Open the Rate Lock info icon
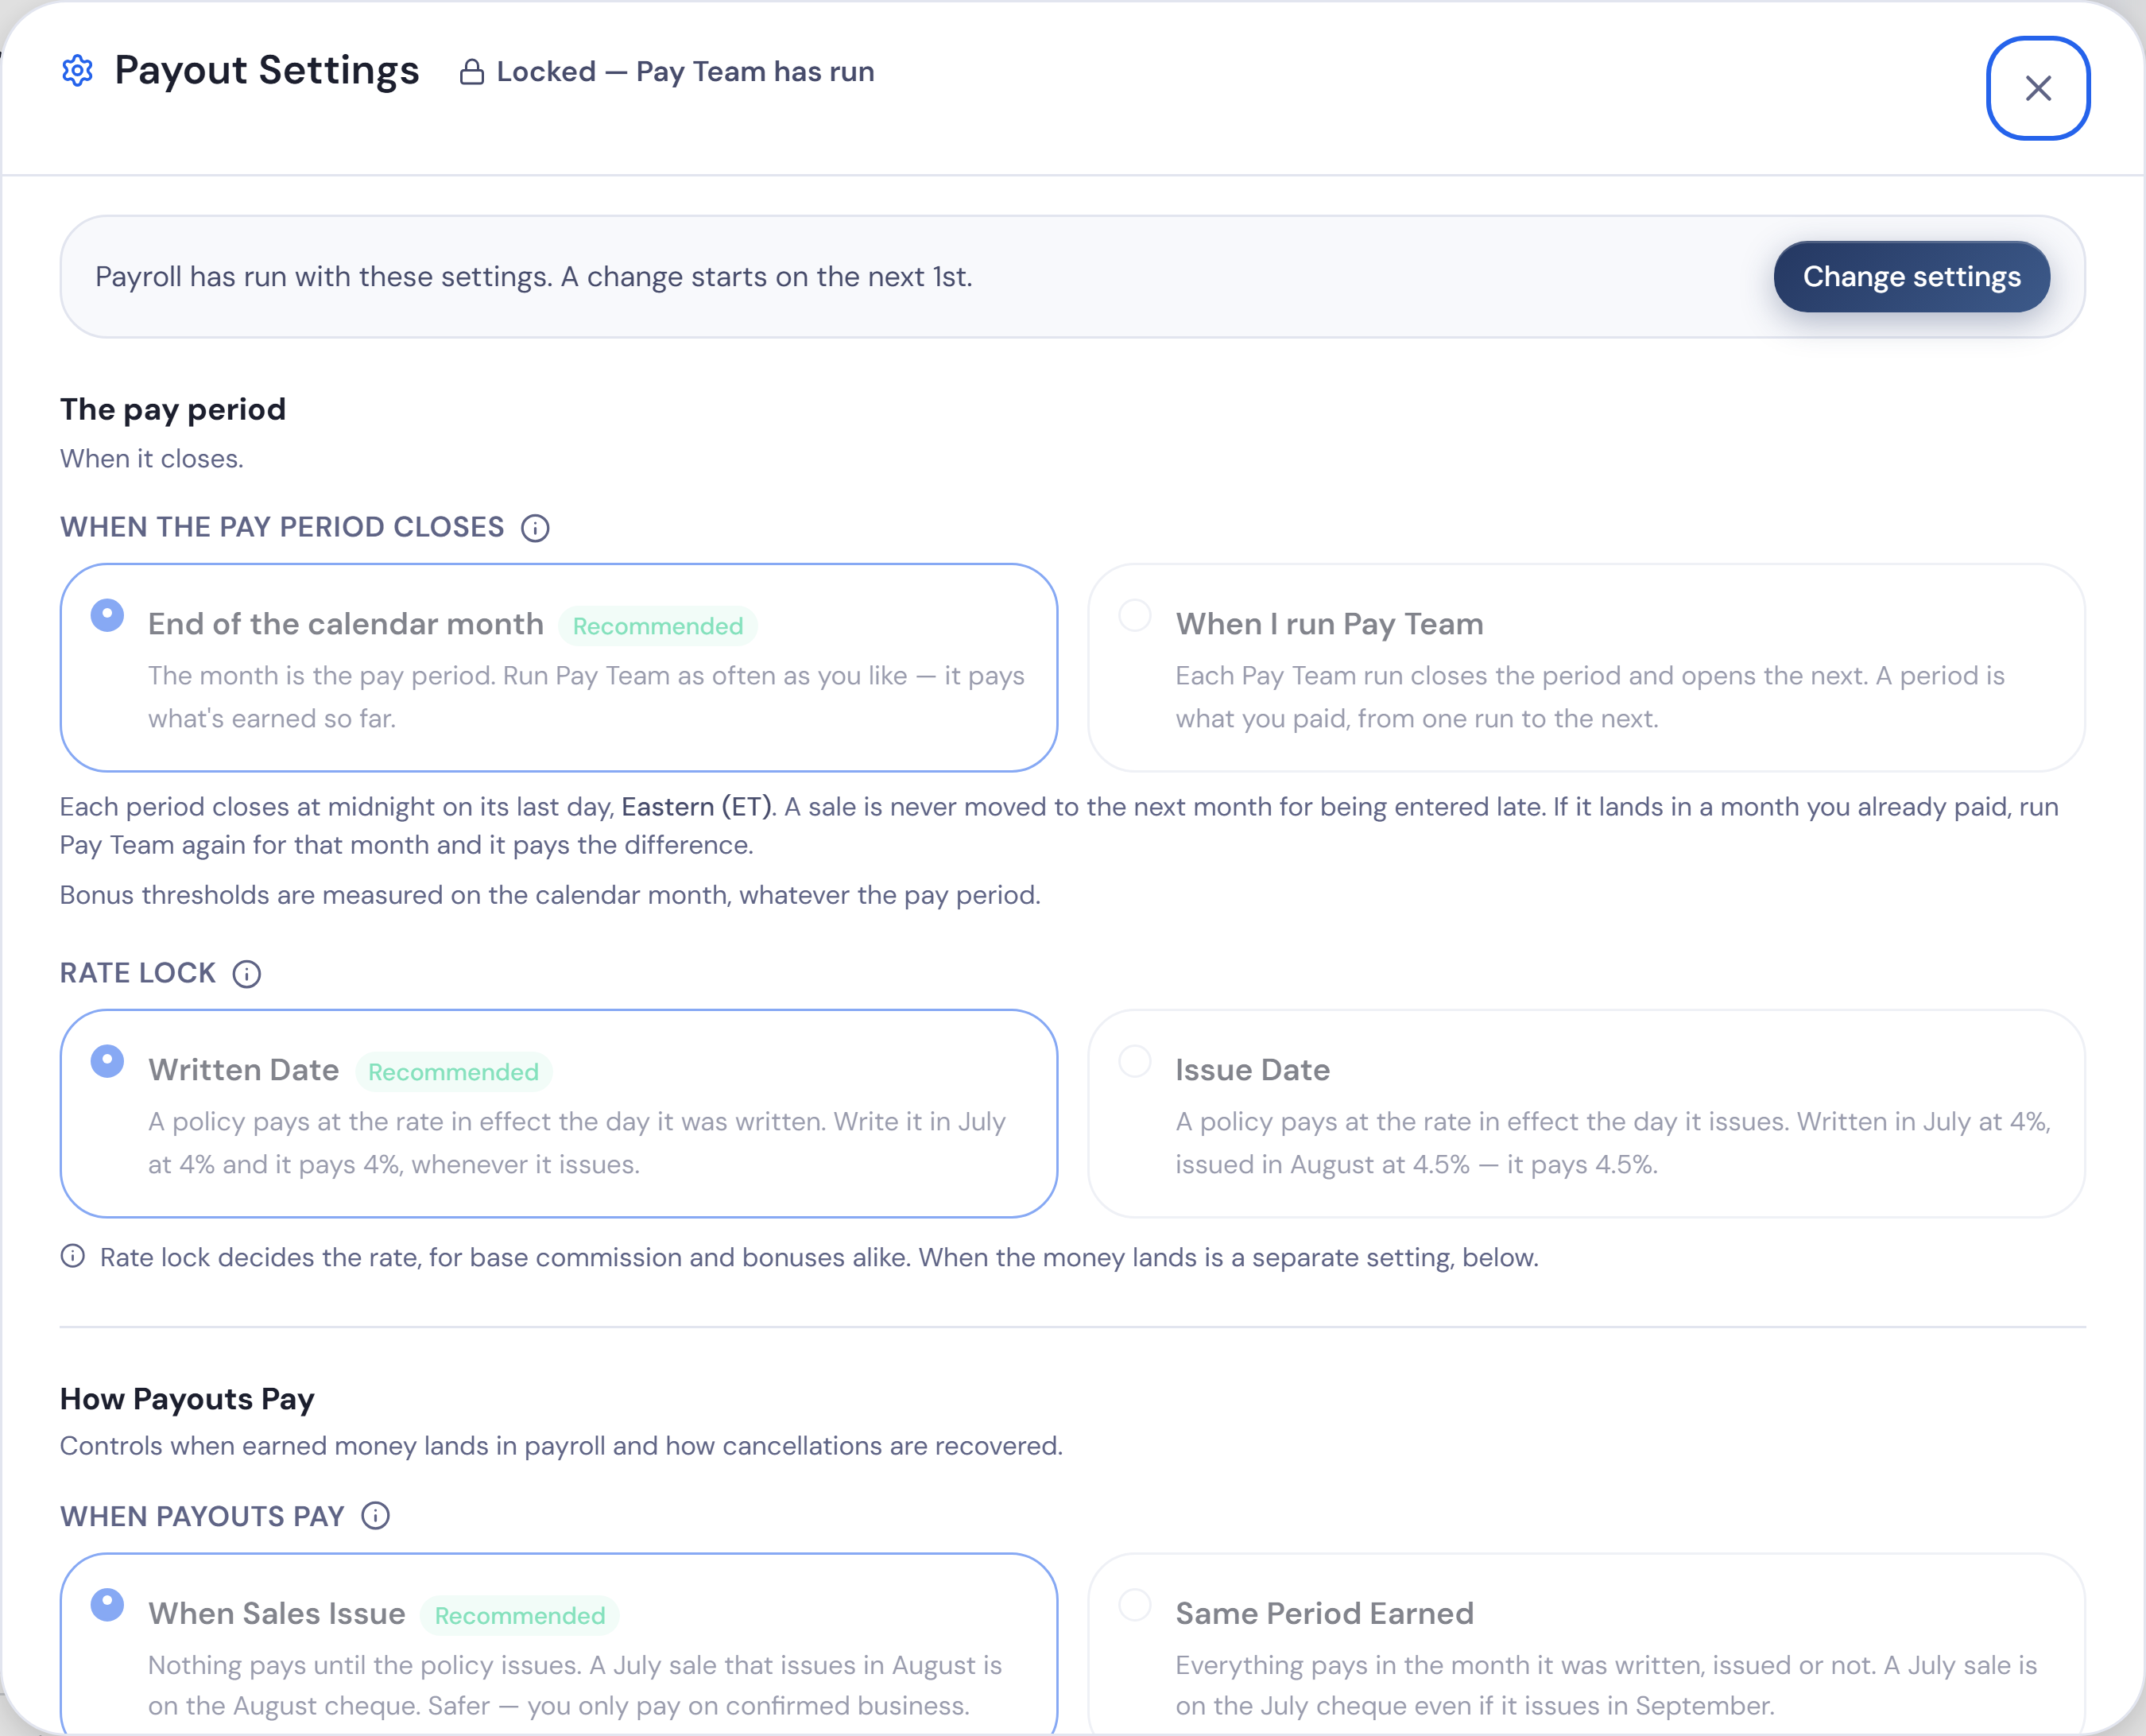2146x1736 pixels. coord(247,974)
